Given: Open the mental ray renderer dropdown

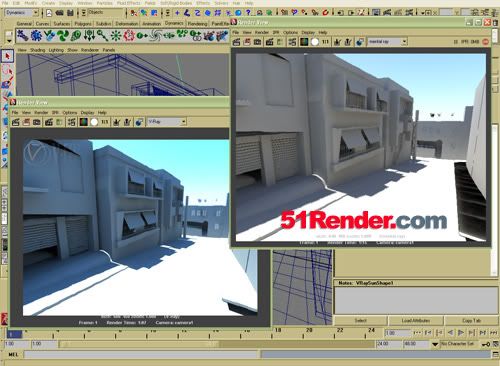Looking at the screenshot, I should (387, 42).
